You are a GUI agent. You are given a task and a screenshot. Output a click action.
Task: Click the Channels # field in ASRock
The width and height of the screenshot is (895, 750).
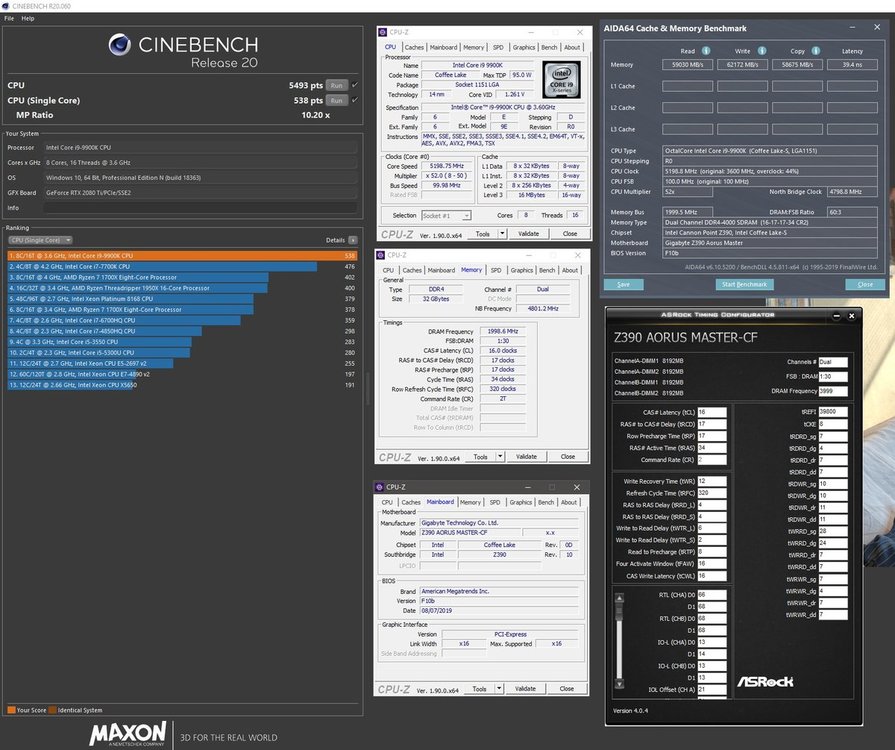tap(833, 362)
